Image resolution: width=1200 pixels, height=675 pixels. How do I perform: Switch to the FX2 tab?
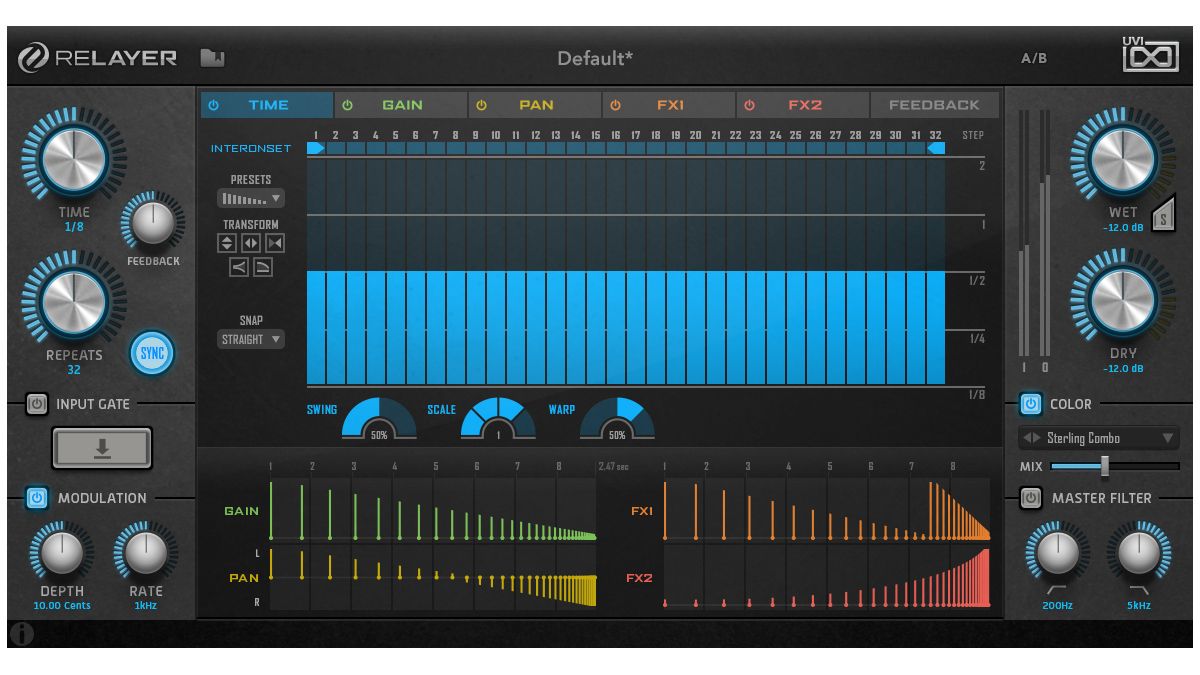coord(803,105)
